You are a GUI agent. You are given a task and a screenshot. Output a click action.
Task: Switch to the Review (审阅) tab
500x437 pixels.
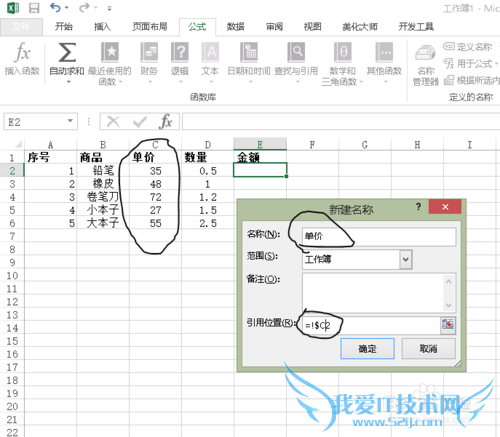(x=274, y=27)
